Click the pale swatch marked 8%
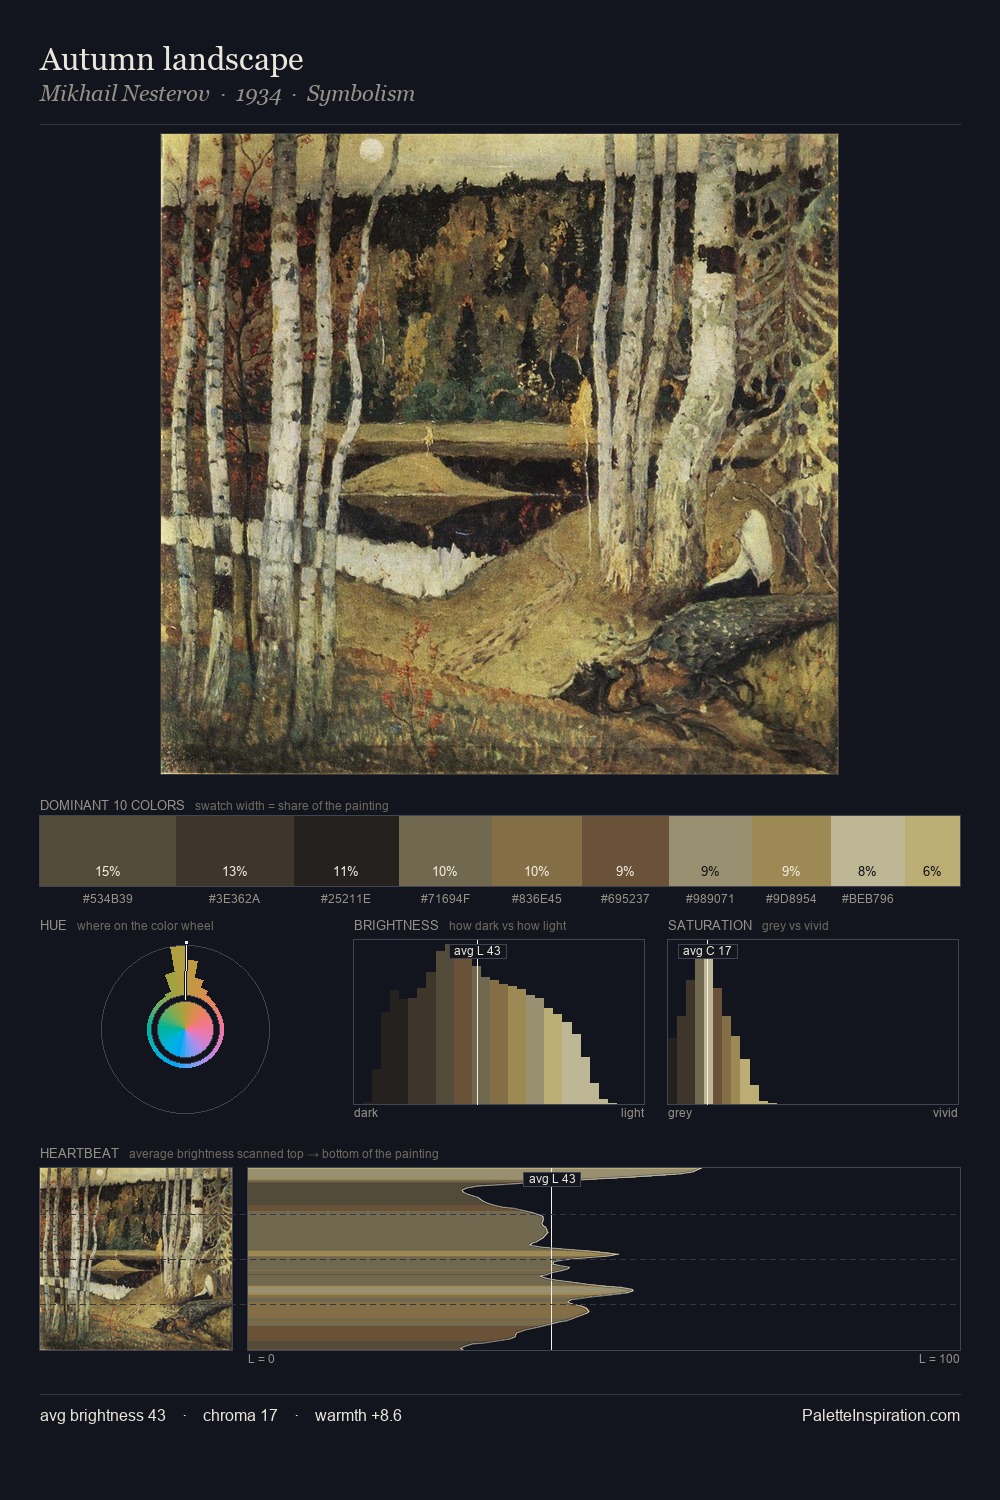 [x=868, y=851]
